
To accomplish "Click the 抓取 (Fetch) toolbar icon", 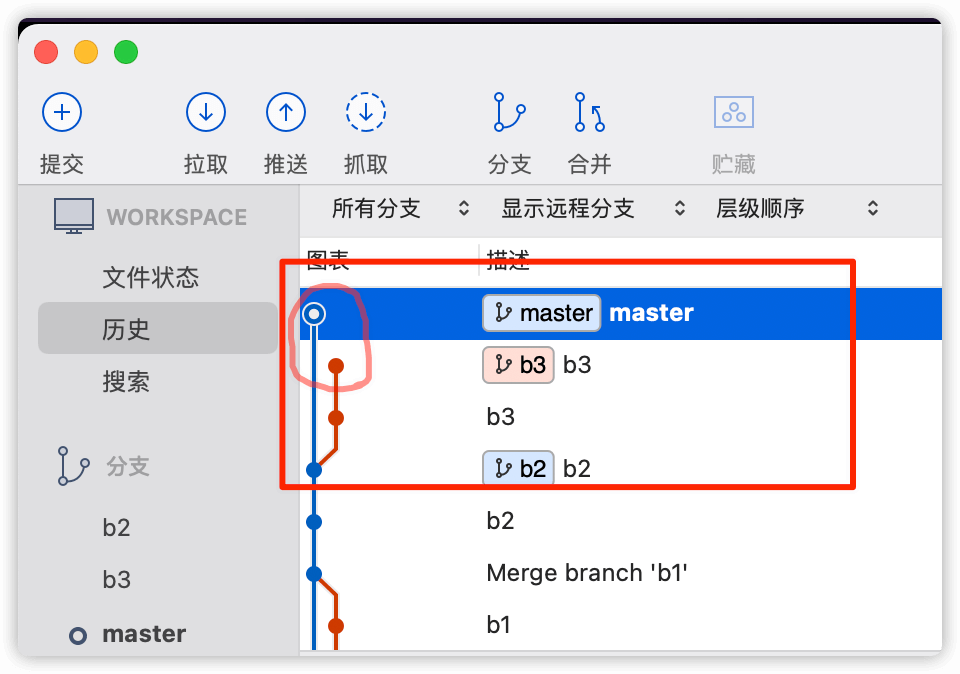I will tap(366, 112).
